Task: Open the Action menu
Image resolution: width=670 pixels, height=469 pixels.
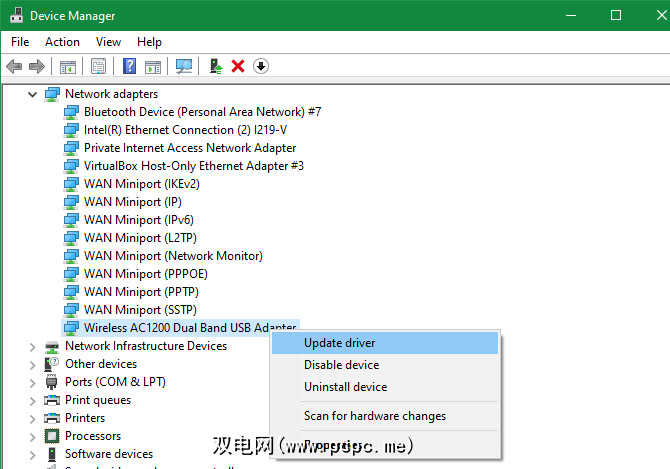Action: pyautogui.click(x=62, y=42)
